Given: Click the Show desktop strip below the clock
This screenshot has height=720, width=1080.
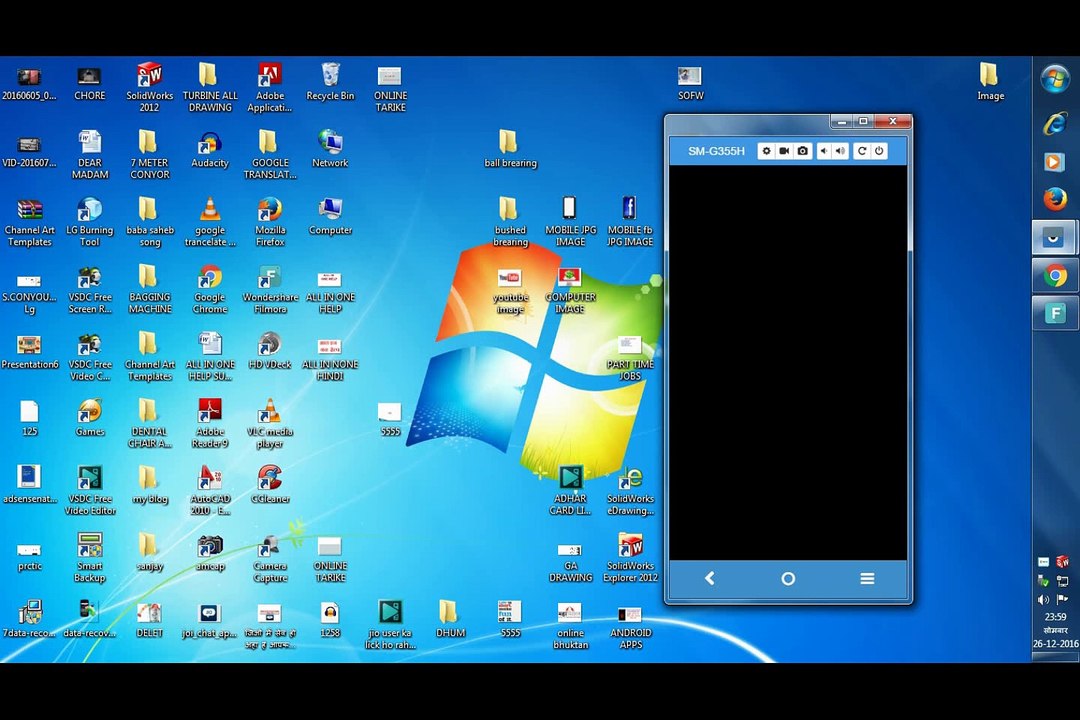Looking at the screenshot, I should (x=1055, y=657).
